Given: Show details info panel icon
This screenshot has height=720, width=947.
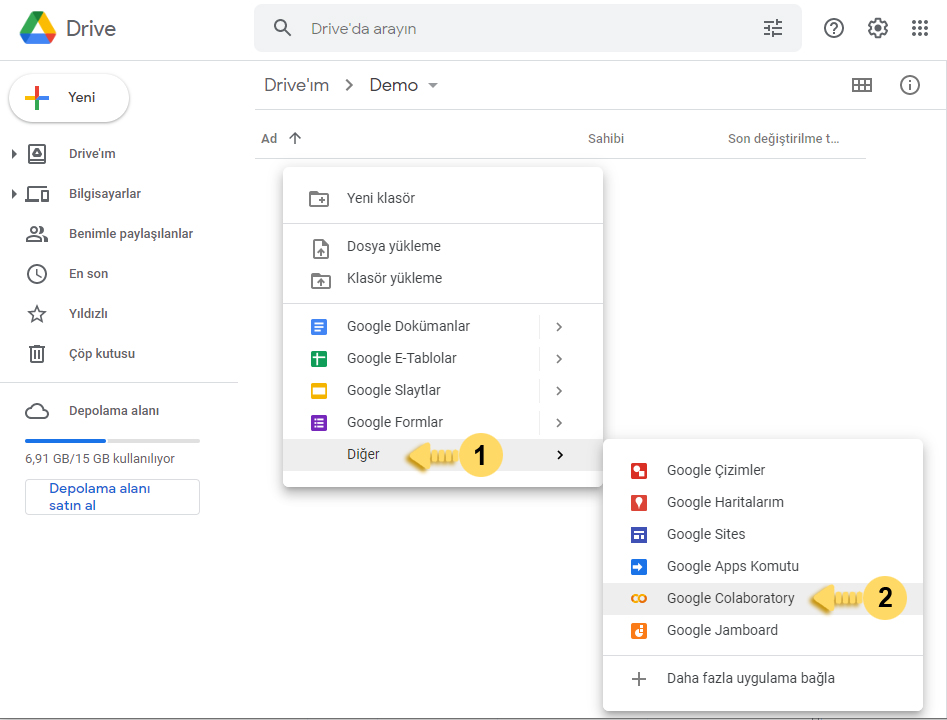Looking at the screenshot, I should 909,85.
